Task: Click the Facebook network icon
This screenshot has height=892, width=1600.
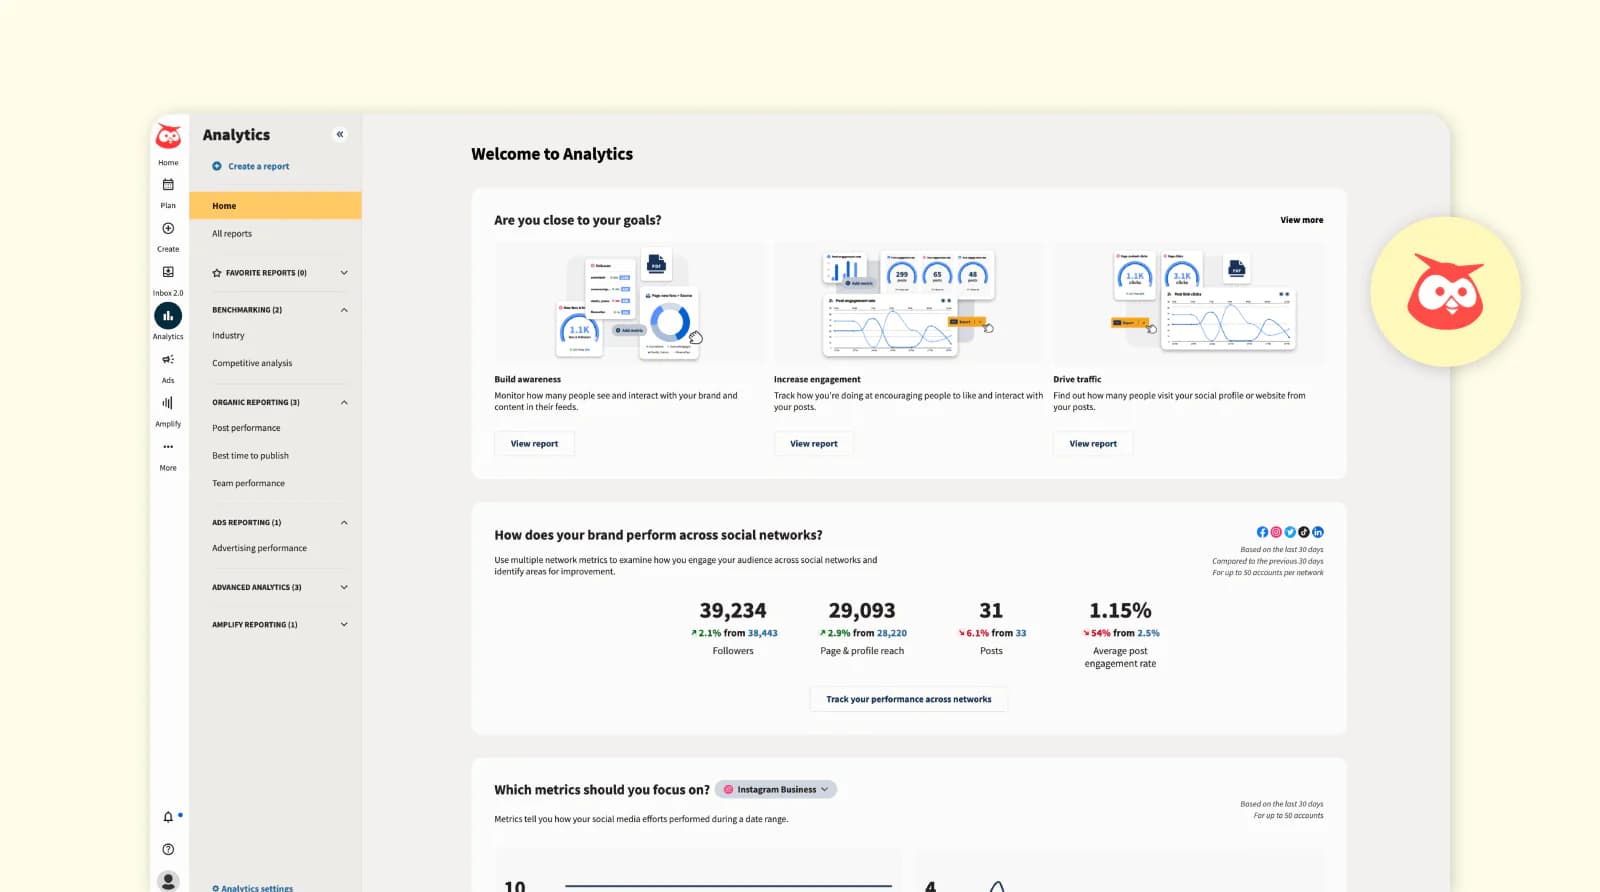Action: tap(1262, 532)
